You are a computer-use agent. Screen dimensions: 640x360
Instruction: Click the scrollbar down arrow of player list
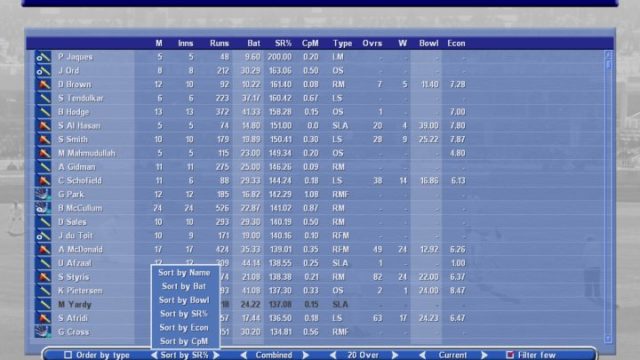608,339
